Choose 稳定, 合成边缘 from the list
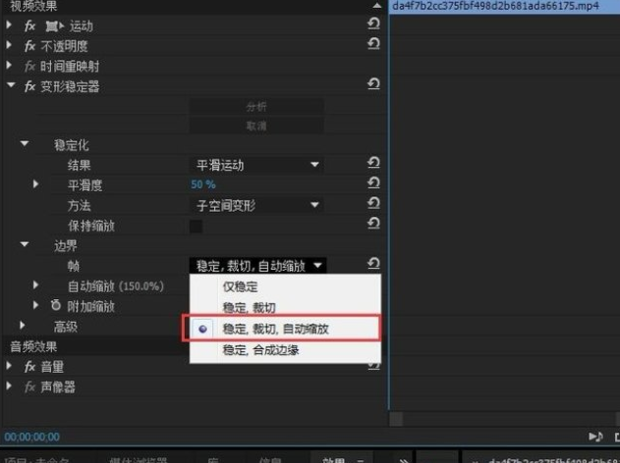This screenshot has height=463, width=620. [x=285, y=350]
